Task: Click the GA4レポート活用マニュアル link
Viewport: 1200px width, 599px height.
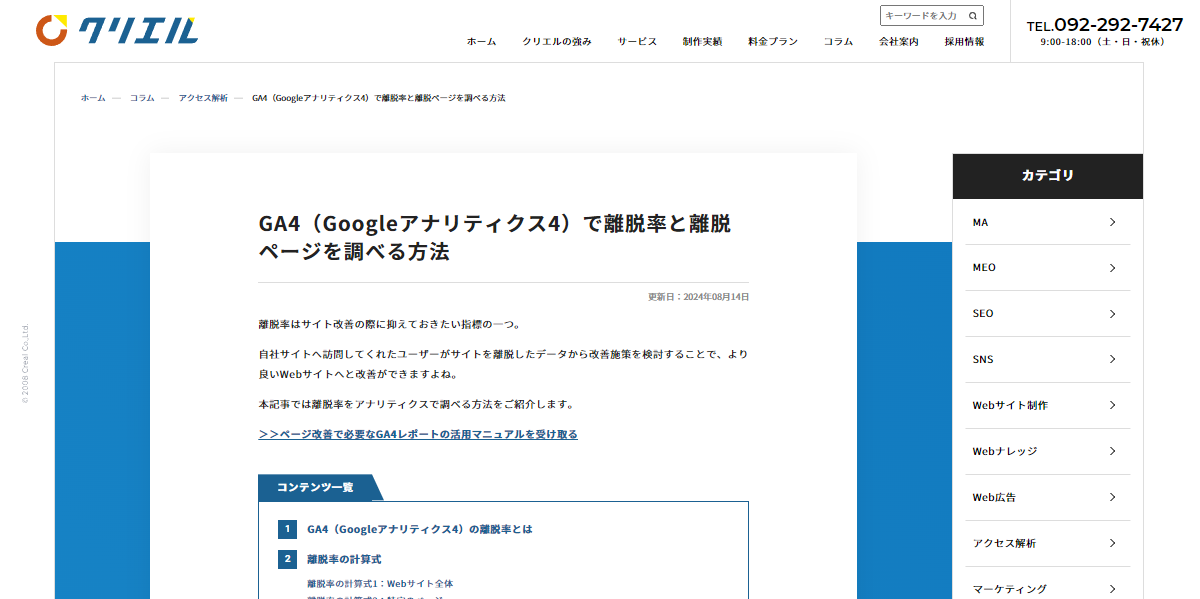Action: tap(418, 434)
